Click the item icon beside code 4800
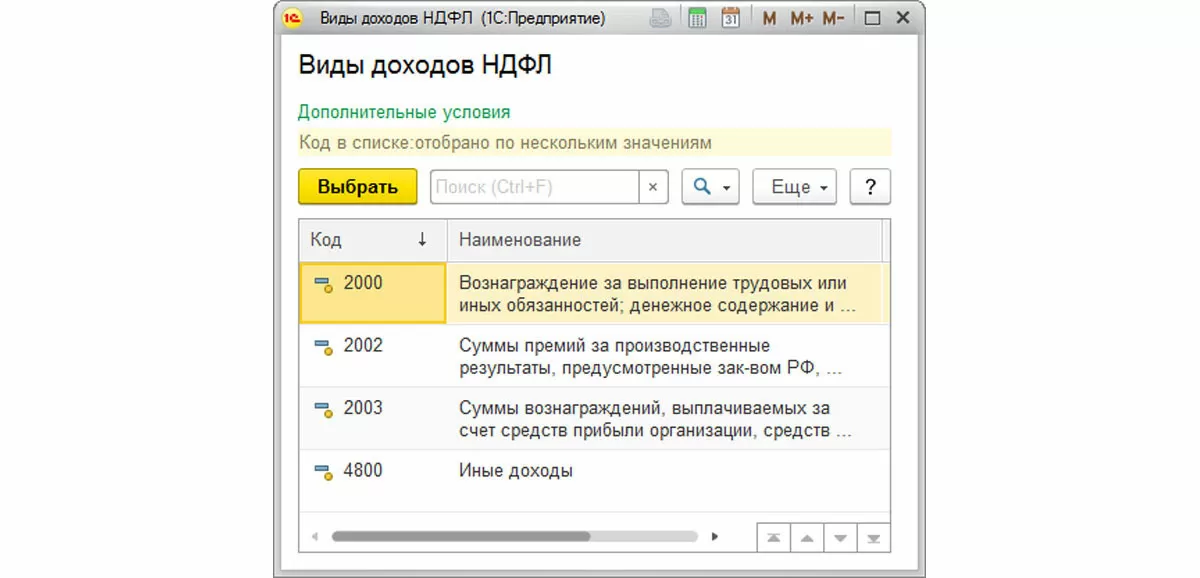 [x=323, y=471]
